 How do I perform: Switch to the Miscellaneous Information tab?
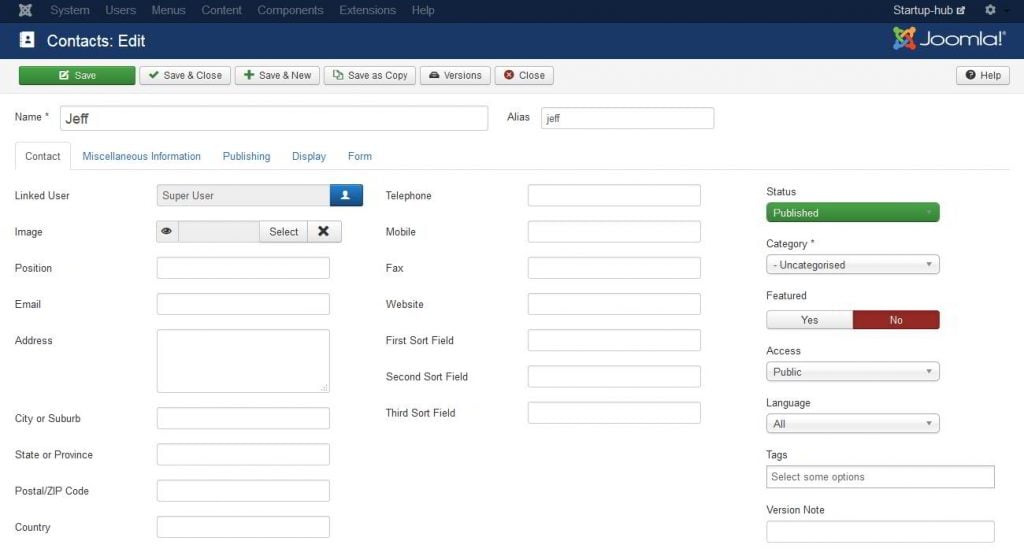pos(141,157)
